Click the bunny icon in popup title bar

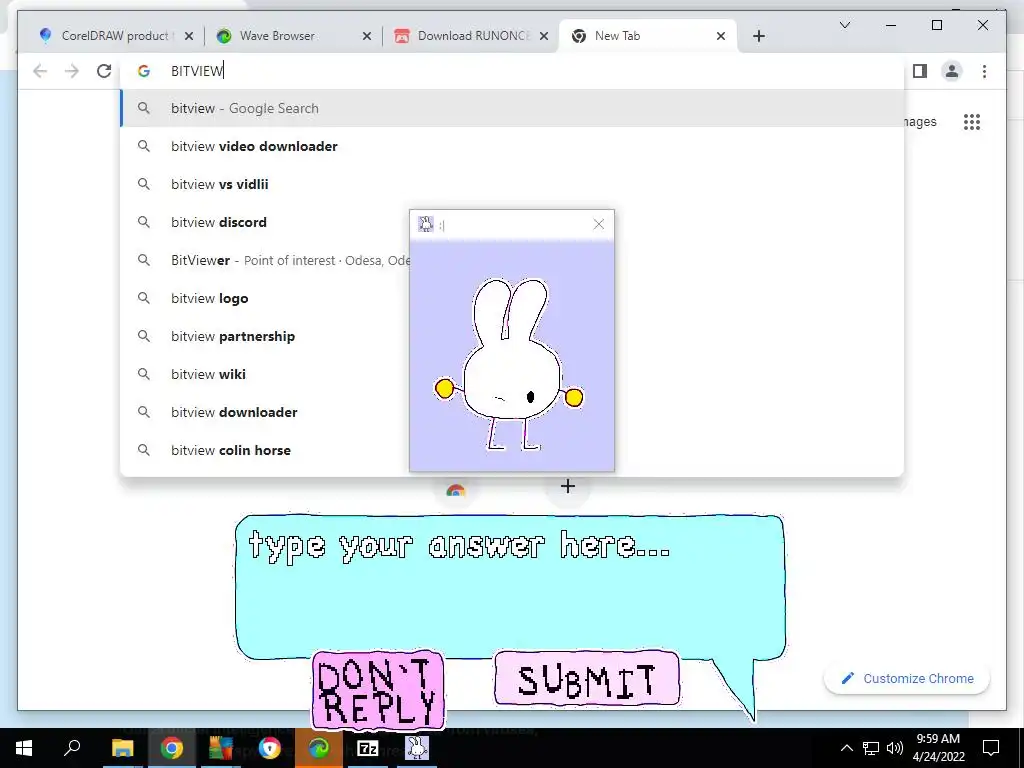click(x=426, y=225)
